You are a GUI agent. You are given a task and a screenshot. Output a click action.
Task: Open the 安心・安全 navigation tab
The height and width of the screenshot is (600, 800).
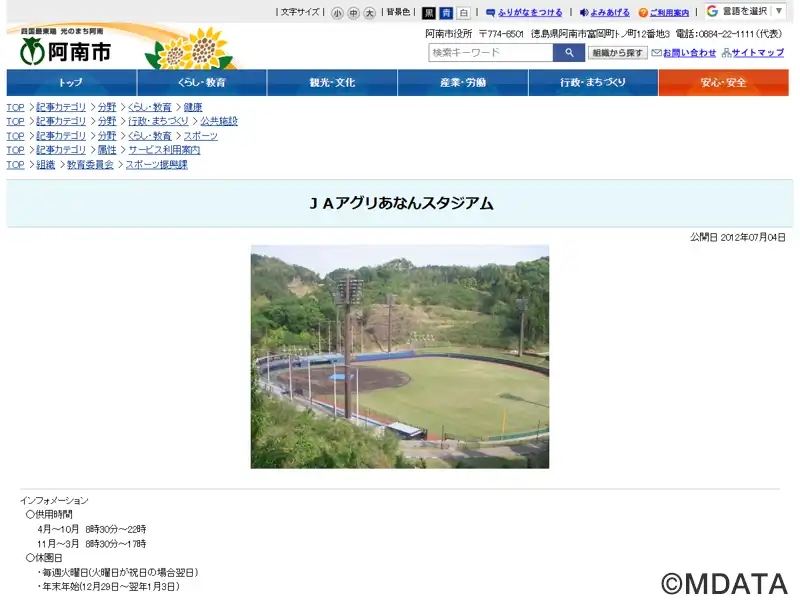point(723,83)
